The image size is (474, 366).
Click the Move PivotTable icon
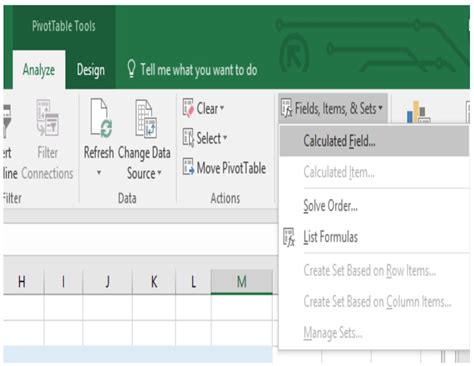click(x=188, y=167)
